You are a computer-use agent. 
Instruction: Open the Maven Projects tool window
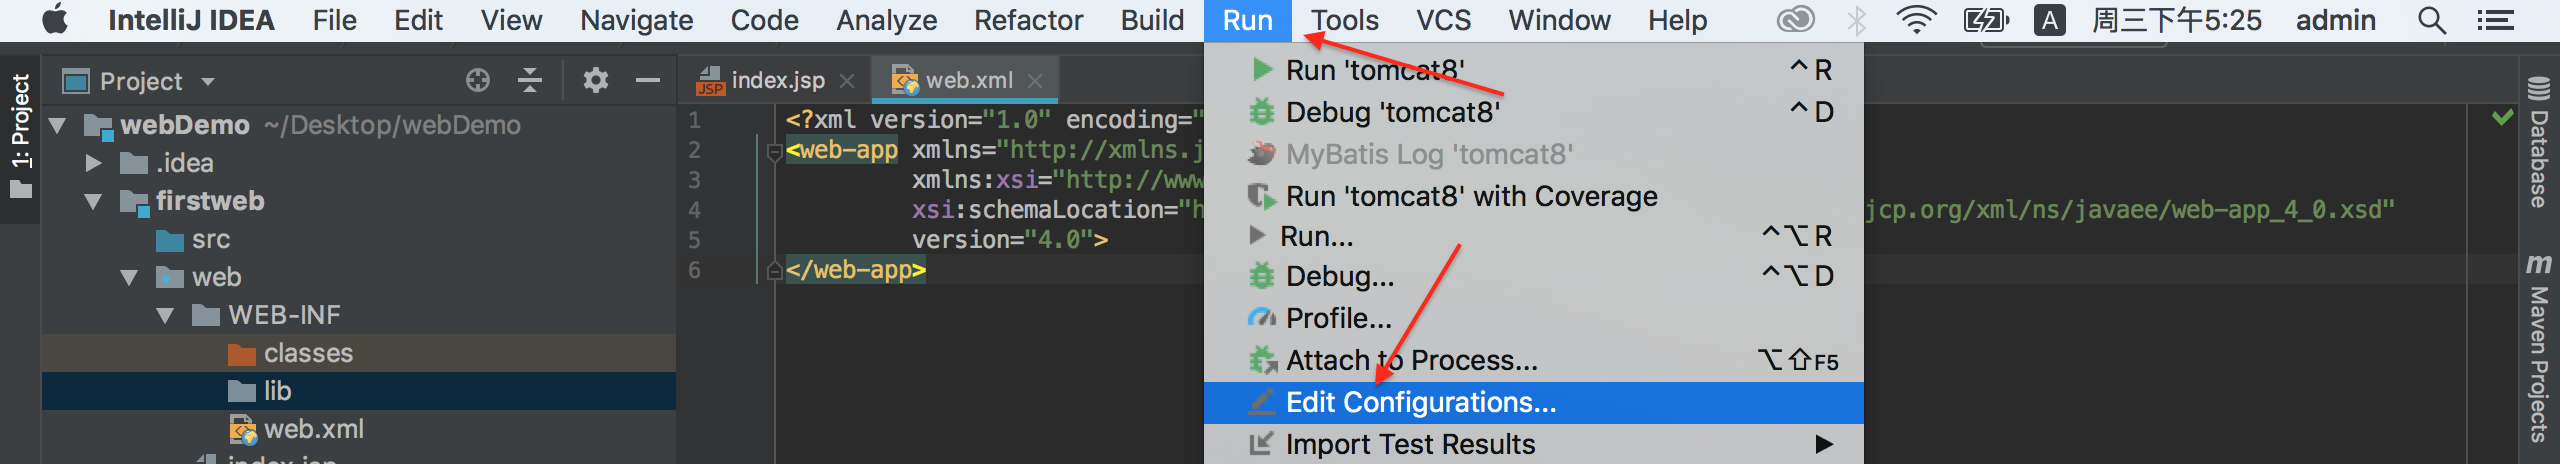[x=2538, y=348]
